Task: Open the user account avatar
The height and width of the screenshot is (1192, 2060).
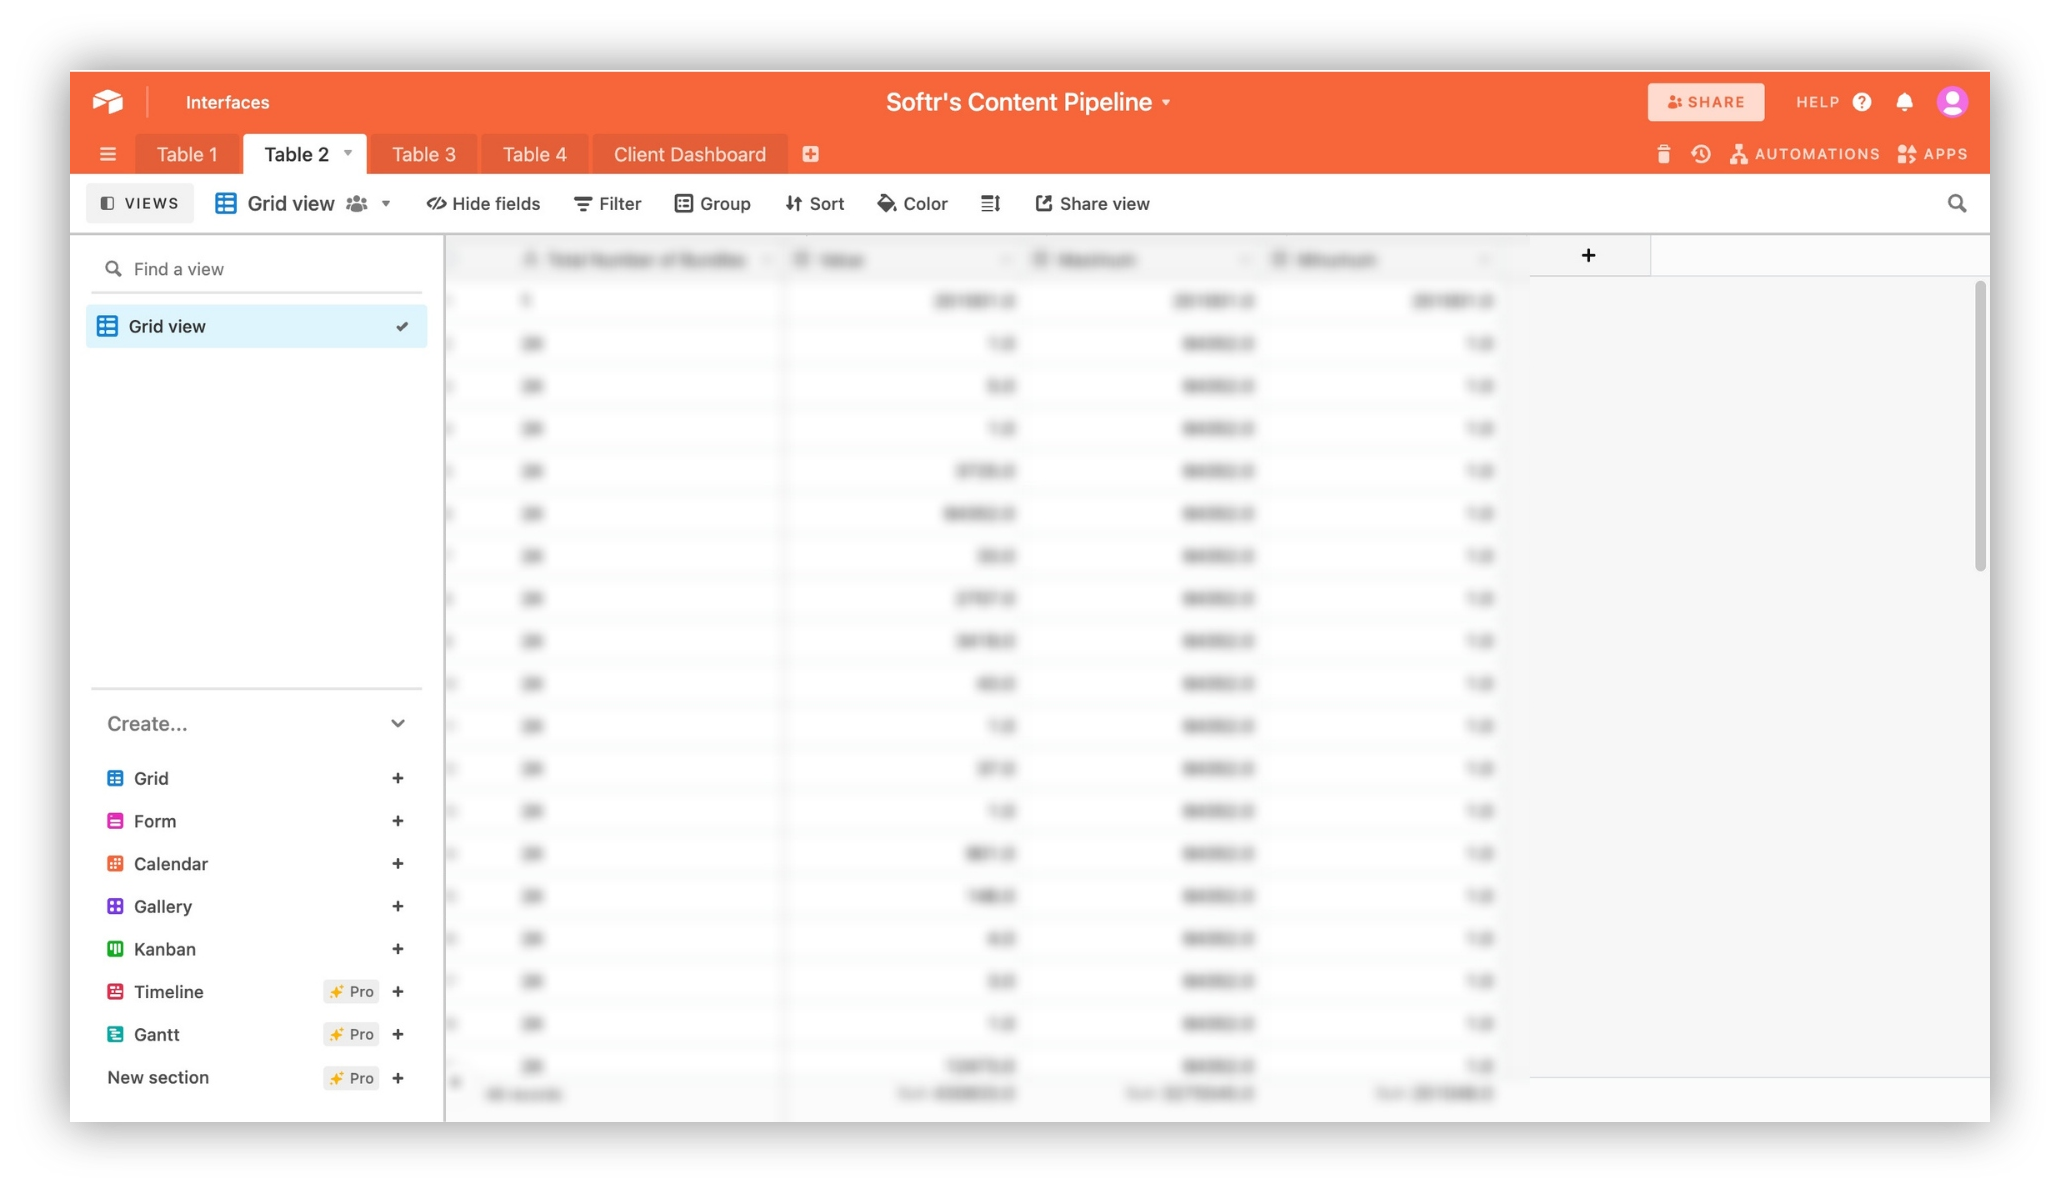Action: [1952, 102]
